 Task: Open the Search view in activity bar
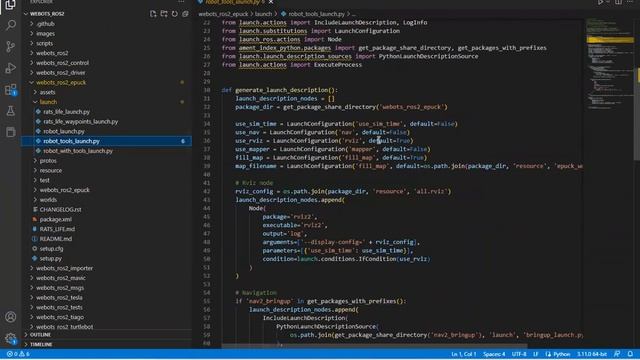coord(11,25)
